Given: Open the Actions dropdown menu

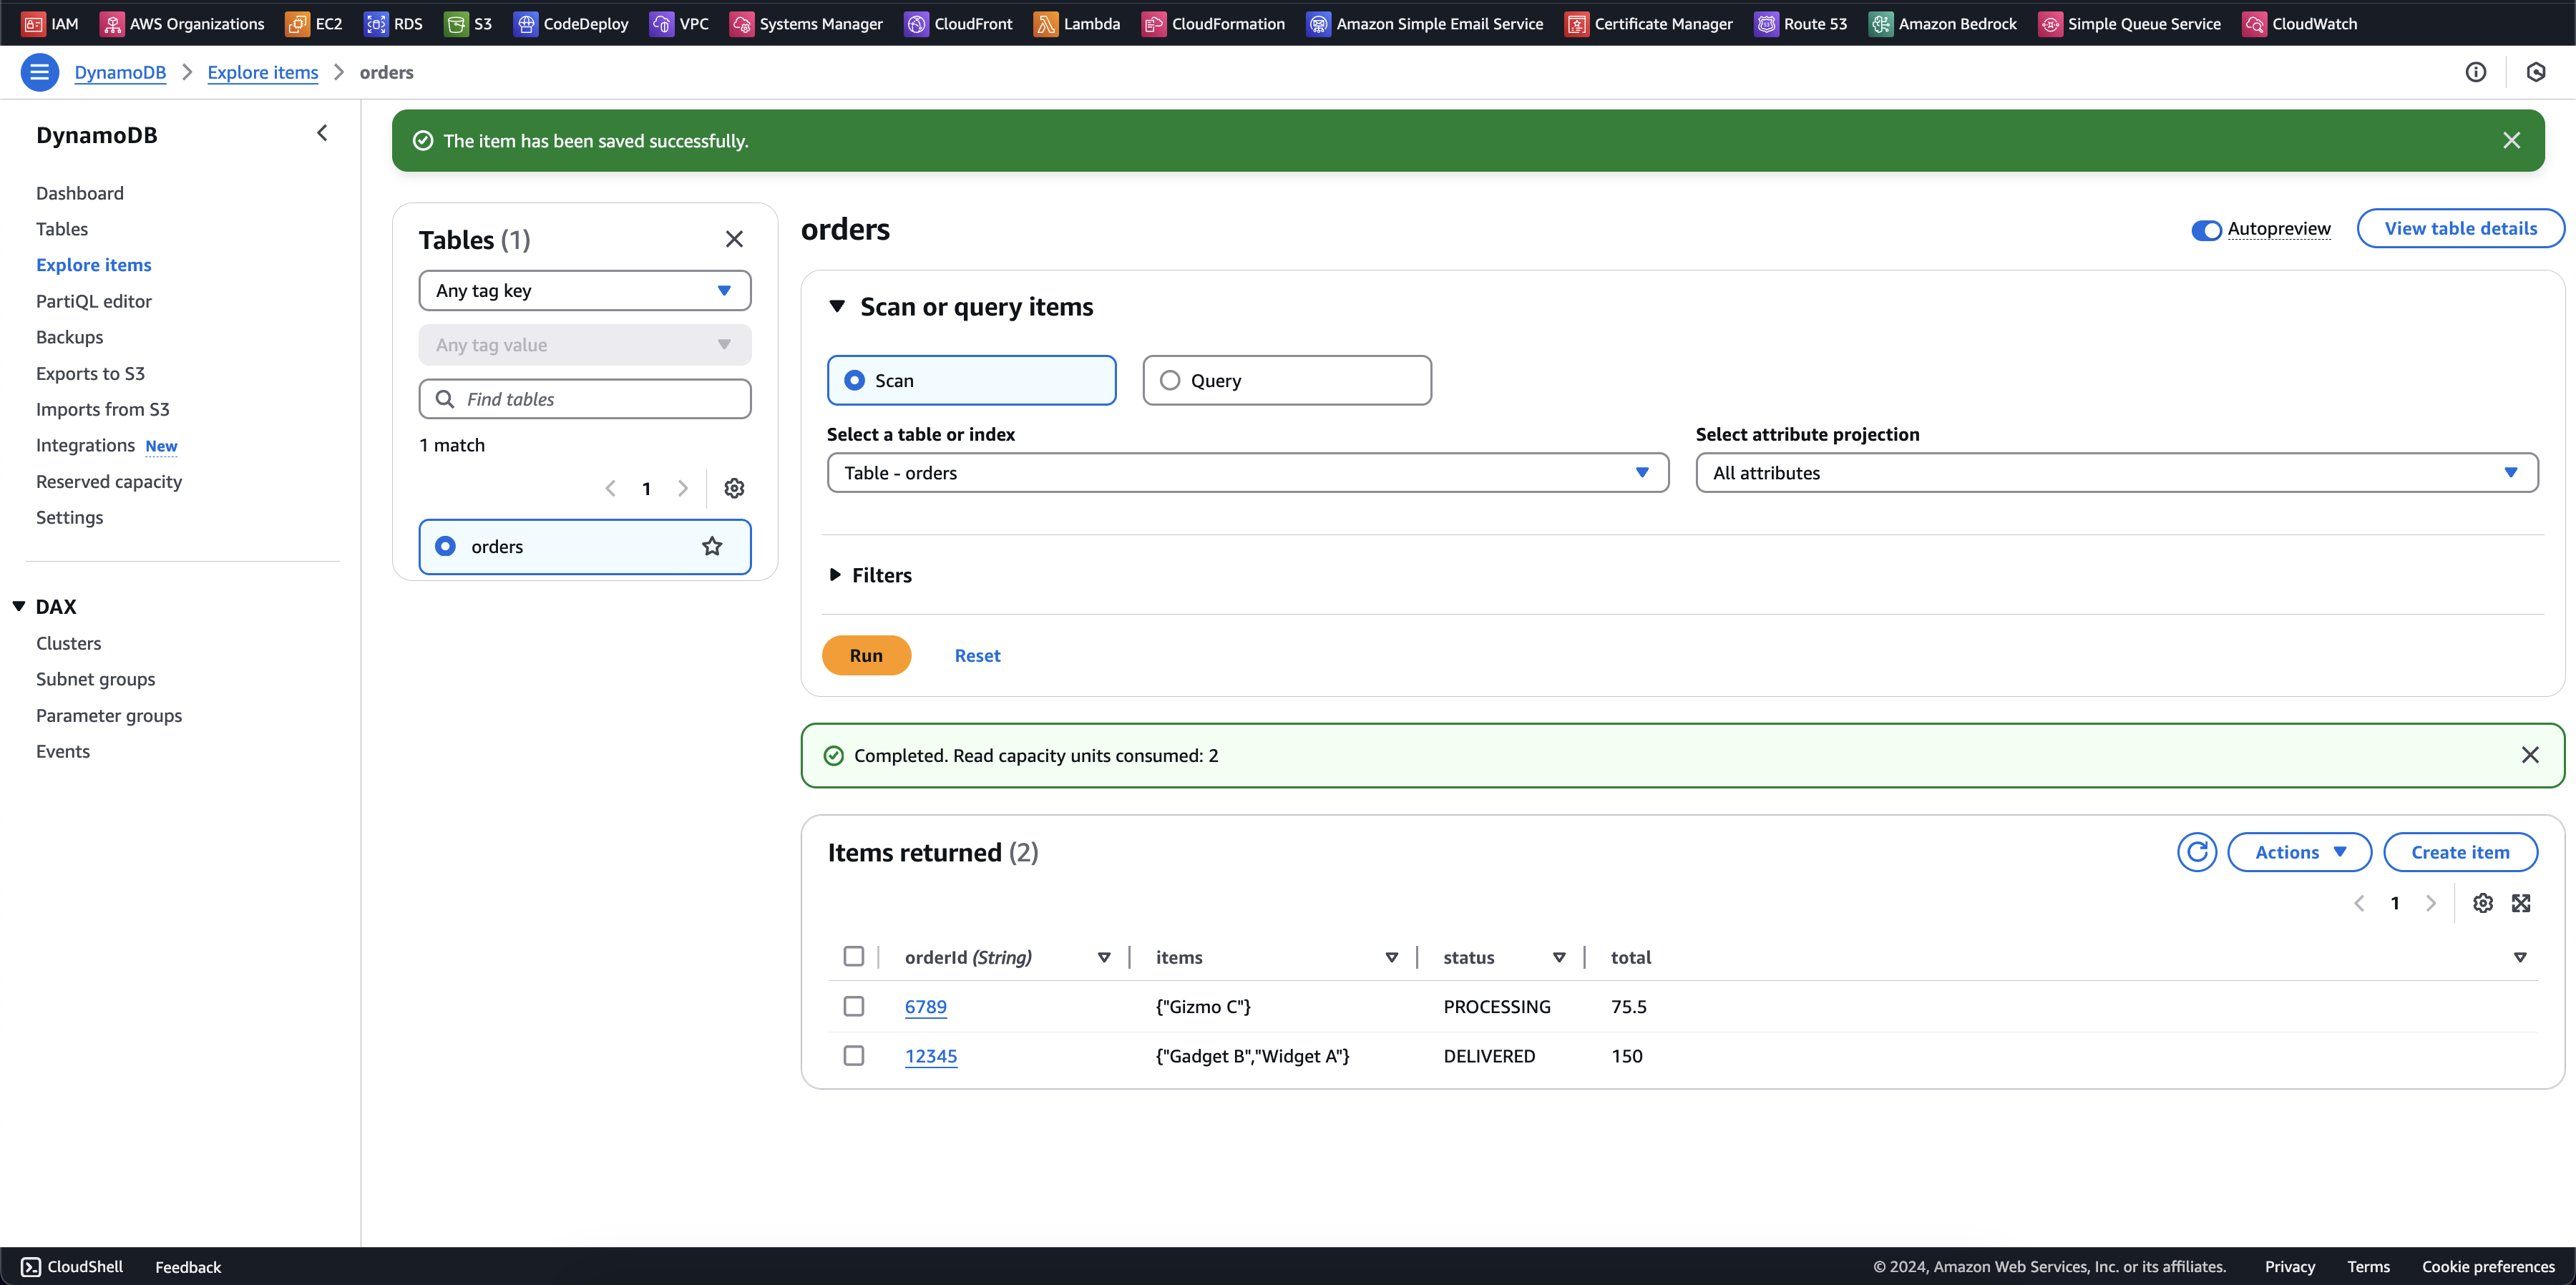Looking at the screenshot, I should (x=2299, y=852).
